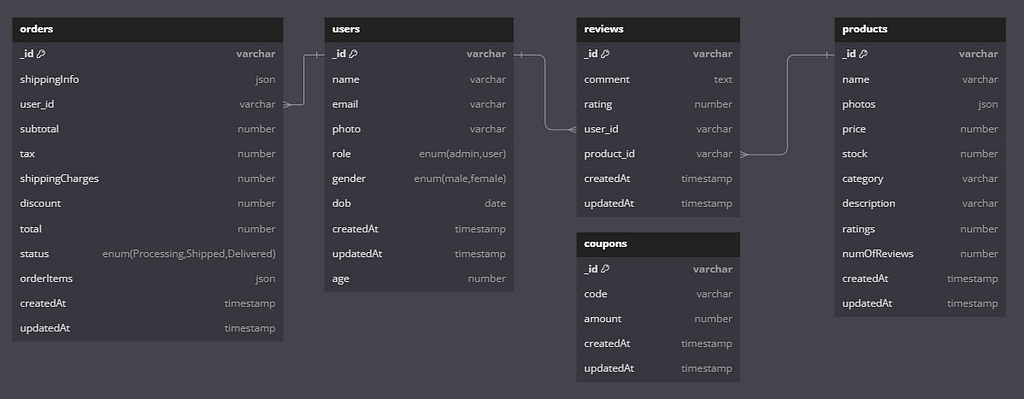
Task: Click the category field in products
Action: pos(920,179)
